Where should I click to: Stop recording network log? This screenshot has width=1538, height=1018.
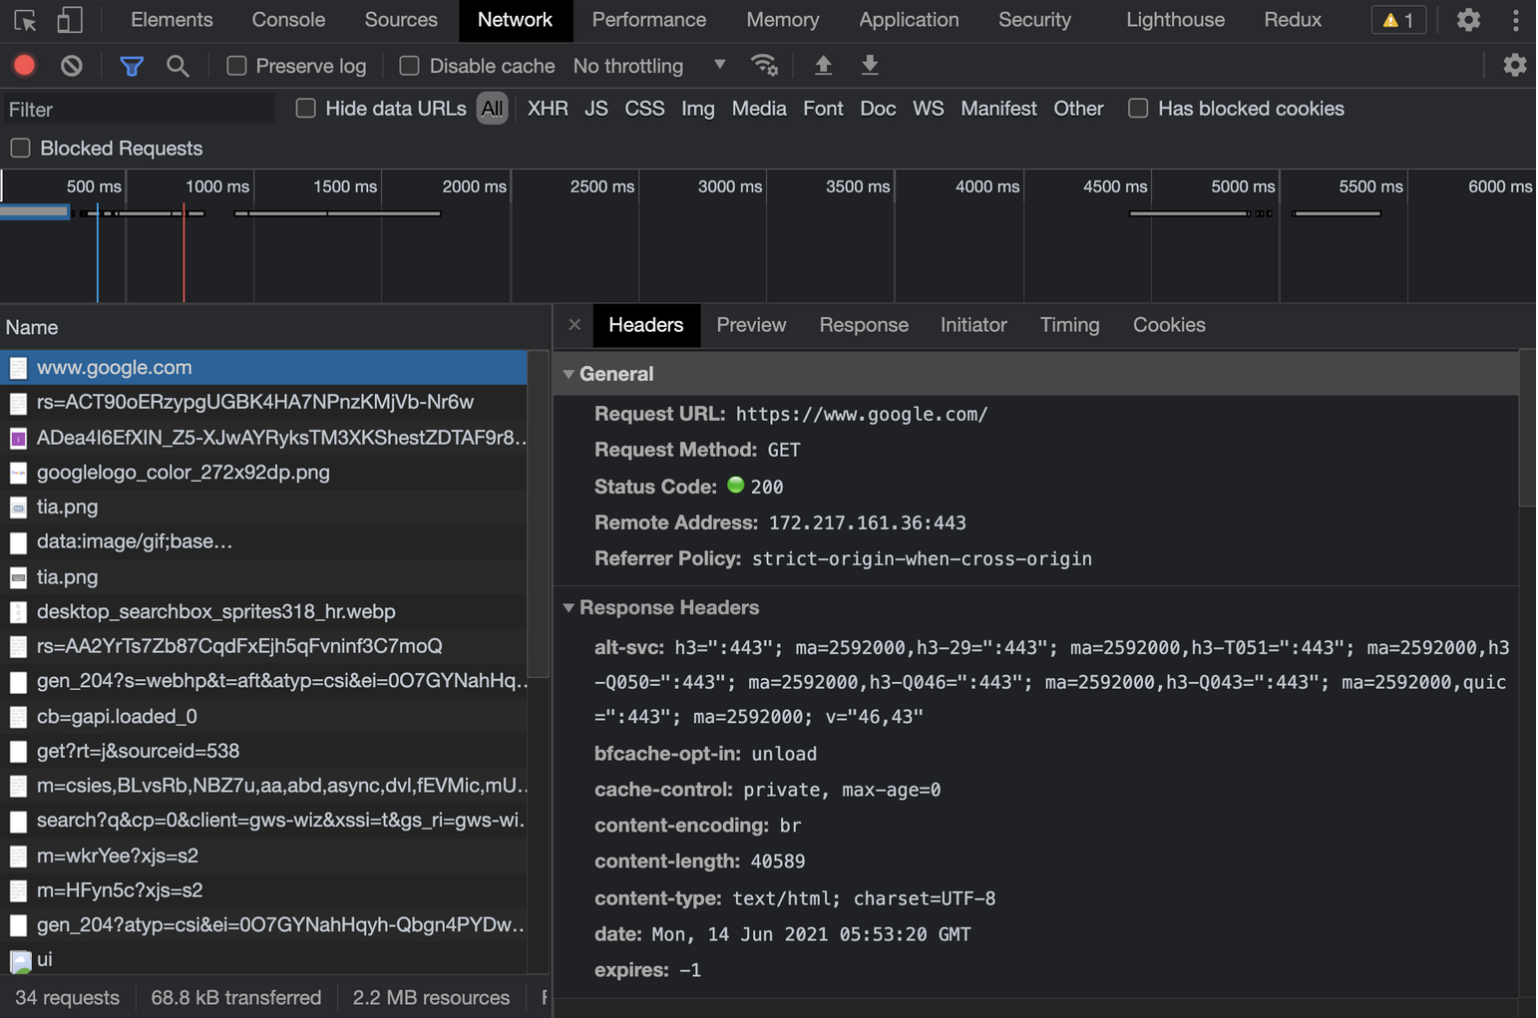[24, 66]
